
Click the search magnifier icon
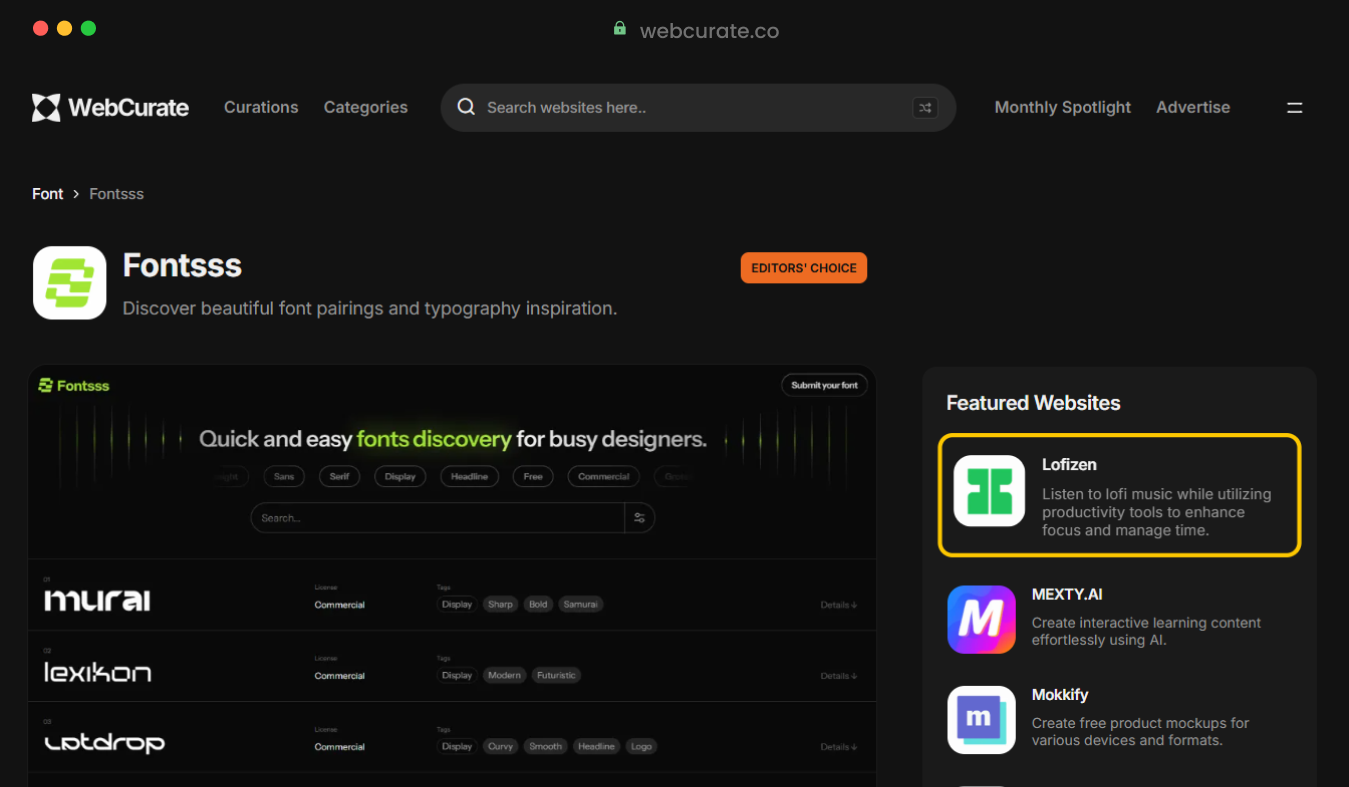coord(466,107)
